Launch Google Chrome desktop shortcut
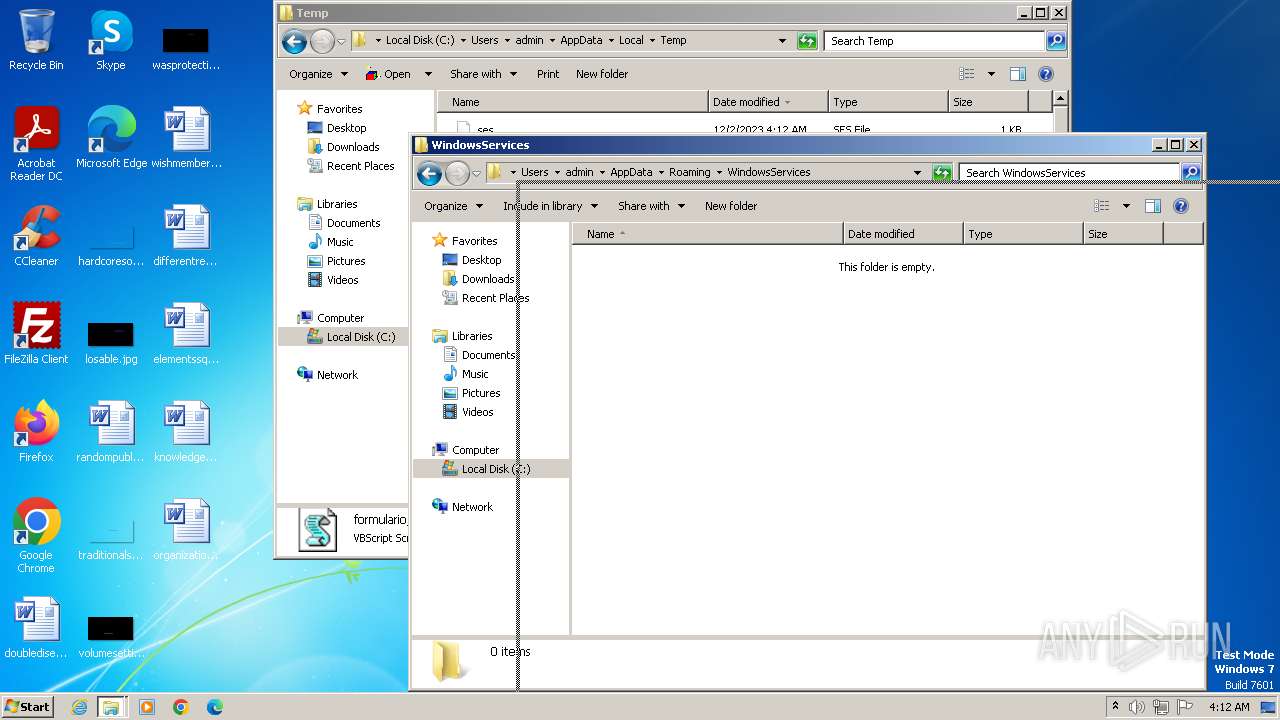This screenshot has height=720, width=1280. [36, 536]
